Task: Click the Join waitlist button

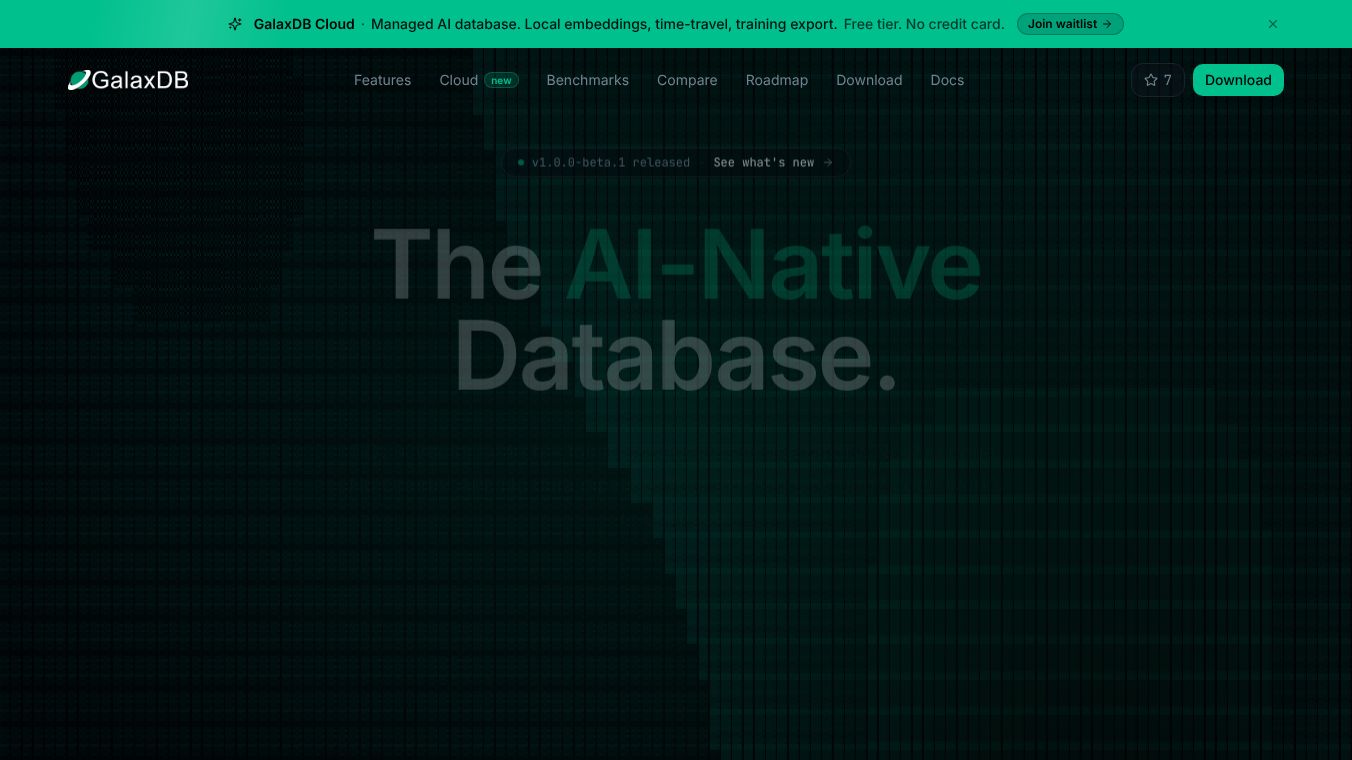Action: [x=1070, y=24]
